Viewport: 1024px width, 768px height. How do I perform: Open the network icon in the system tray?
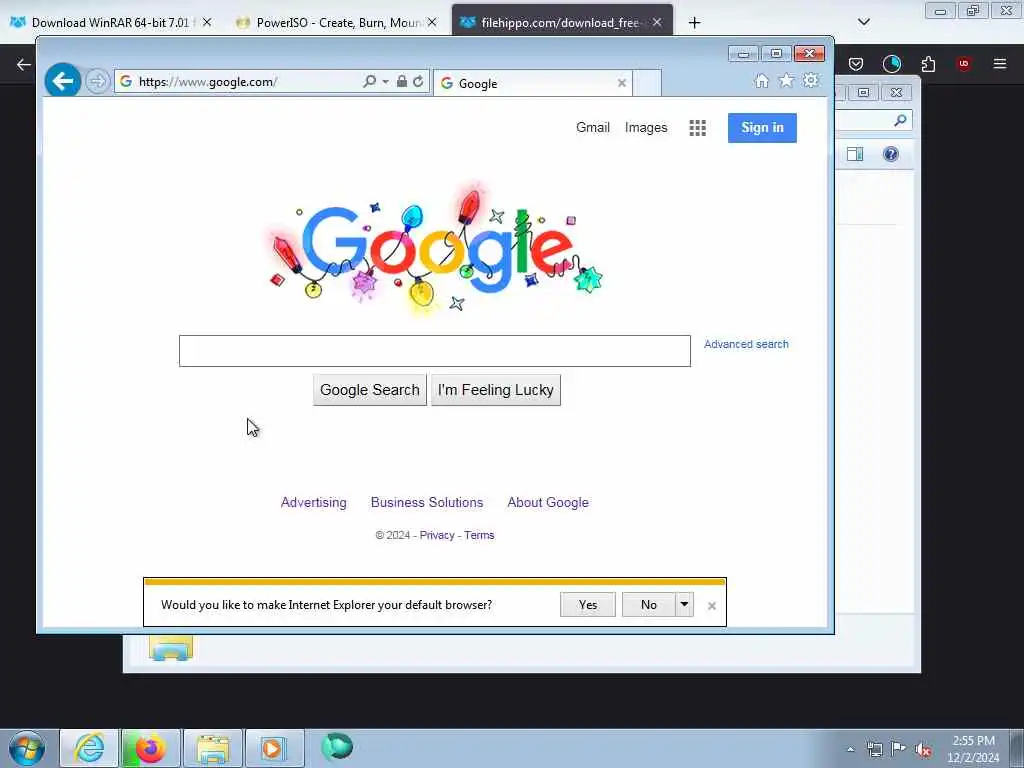pos(874,750)
